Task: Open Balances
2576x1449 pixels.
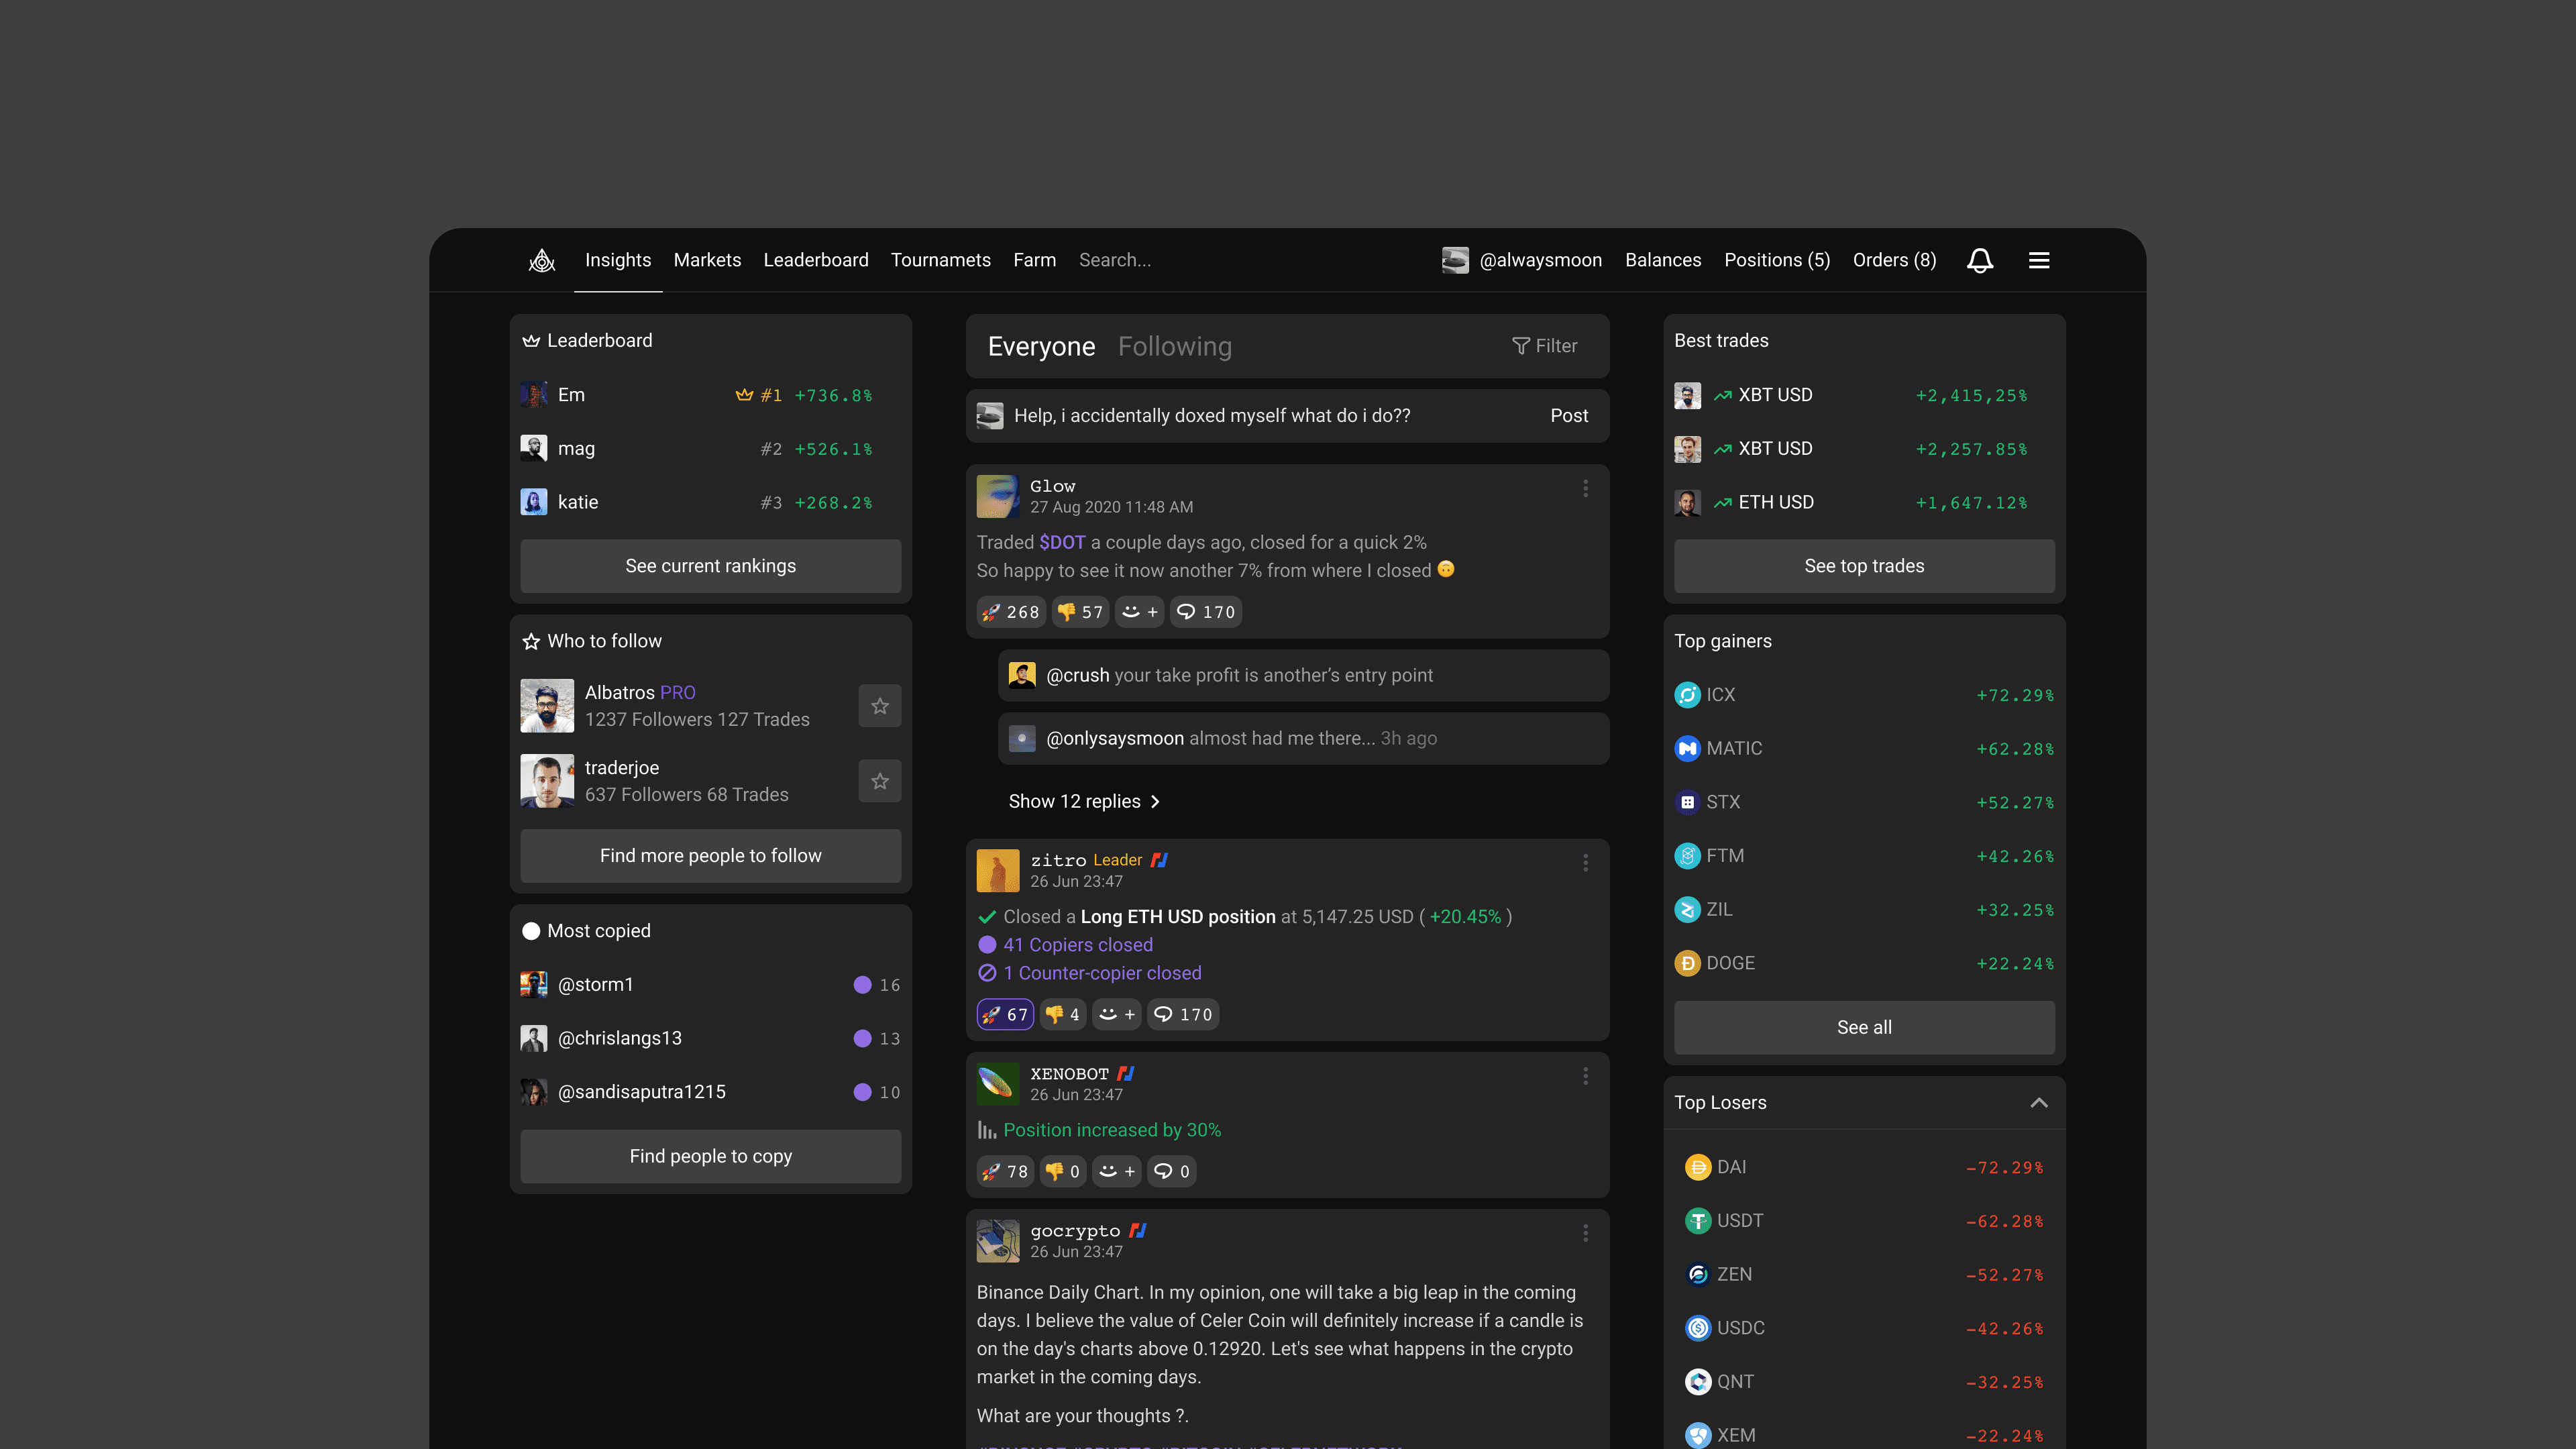Action: coord(1663,261)
